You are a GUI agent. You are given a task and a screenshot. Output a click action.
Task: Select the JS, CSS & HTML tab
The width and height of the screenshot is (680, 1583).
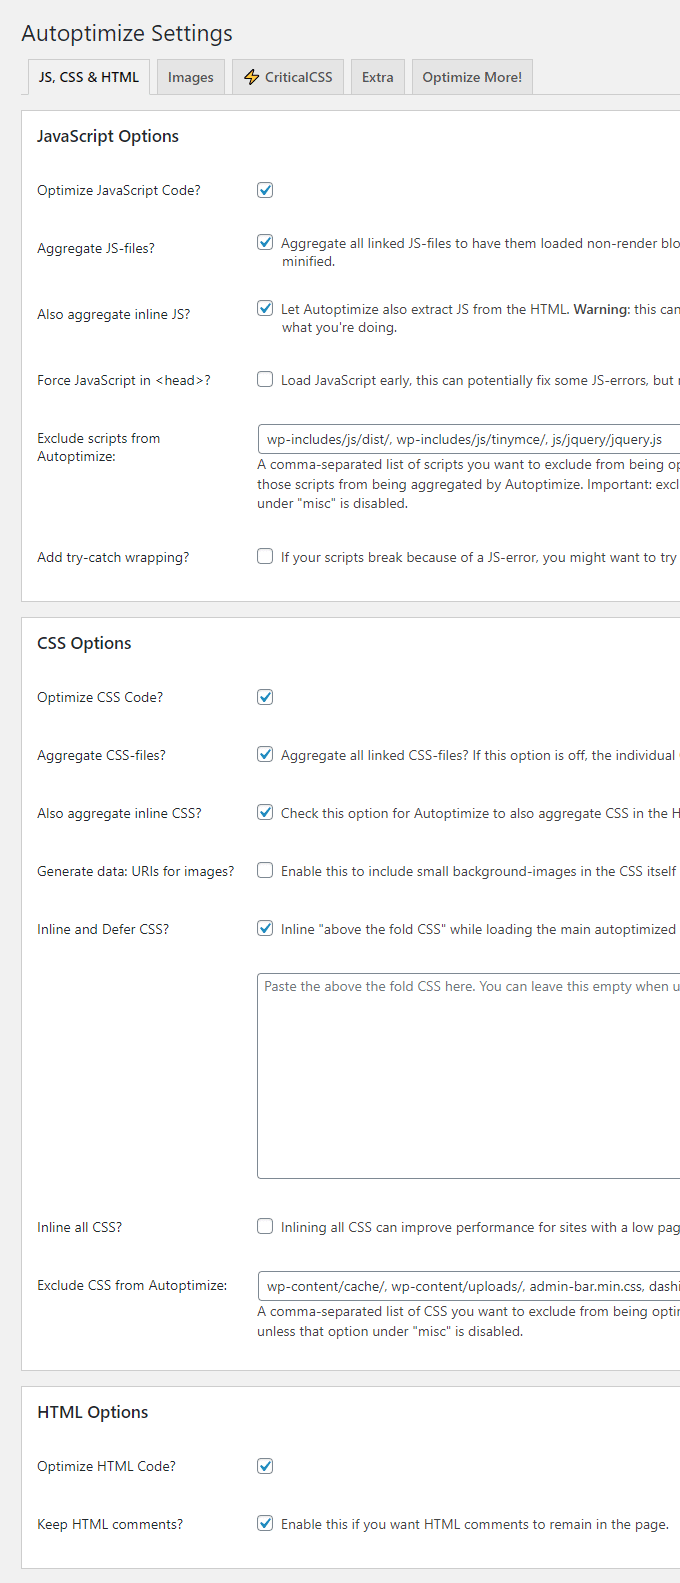pos(89,77)
